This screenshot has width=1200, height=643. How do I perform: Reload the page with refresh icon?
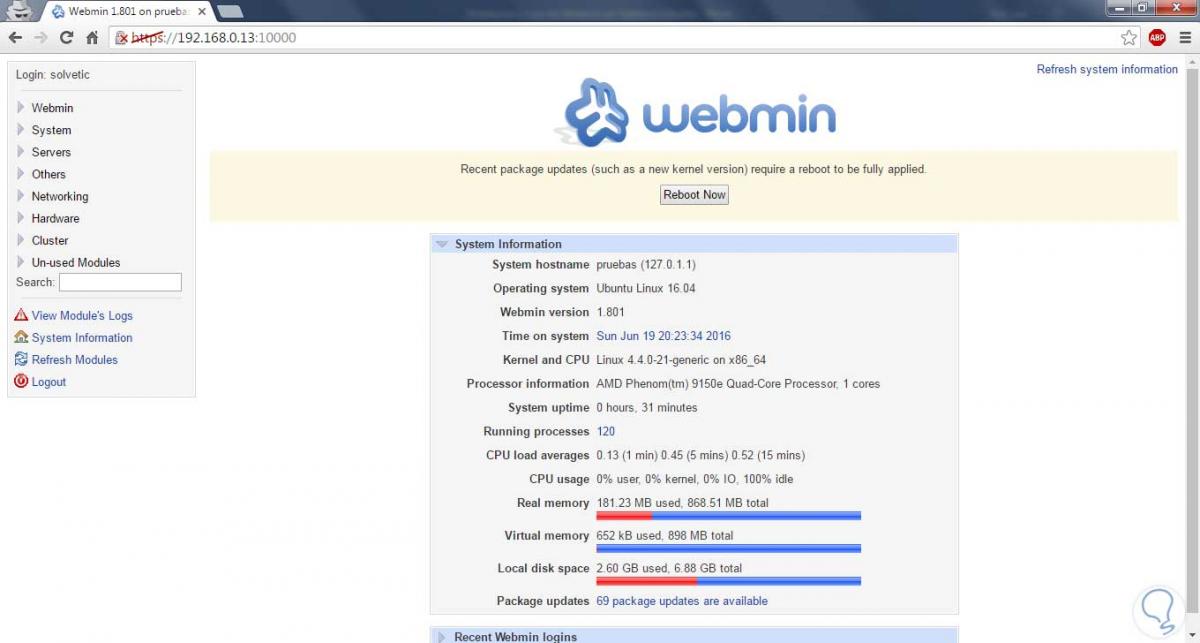67,37
